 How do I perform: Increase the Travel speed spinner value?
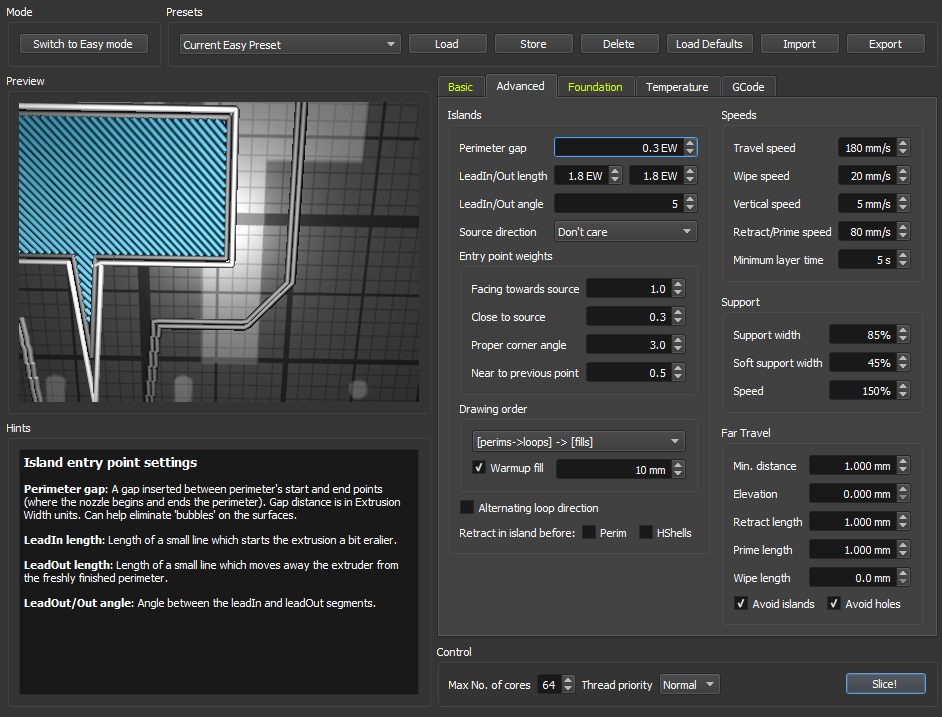[903, 144]
